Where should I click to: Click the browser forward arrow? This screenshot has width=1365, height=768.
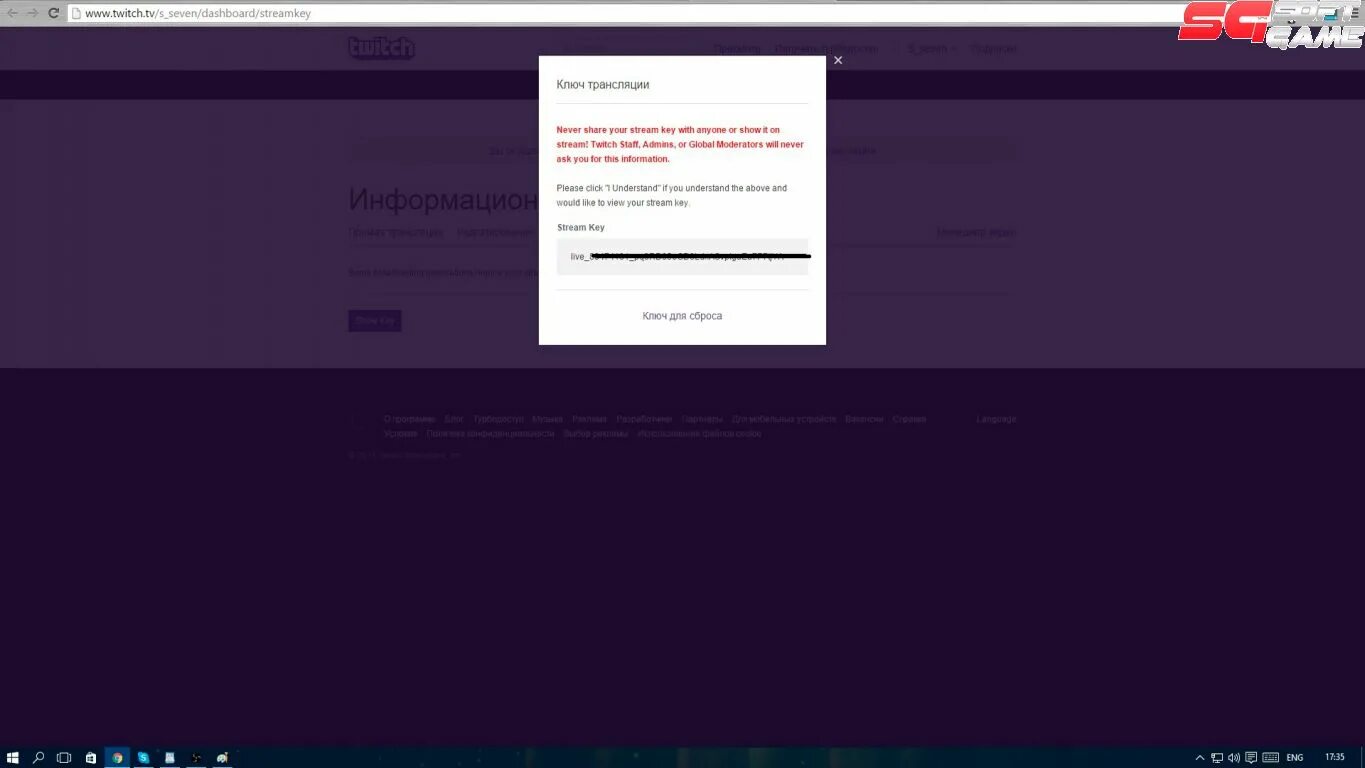point(33,13)
